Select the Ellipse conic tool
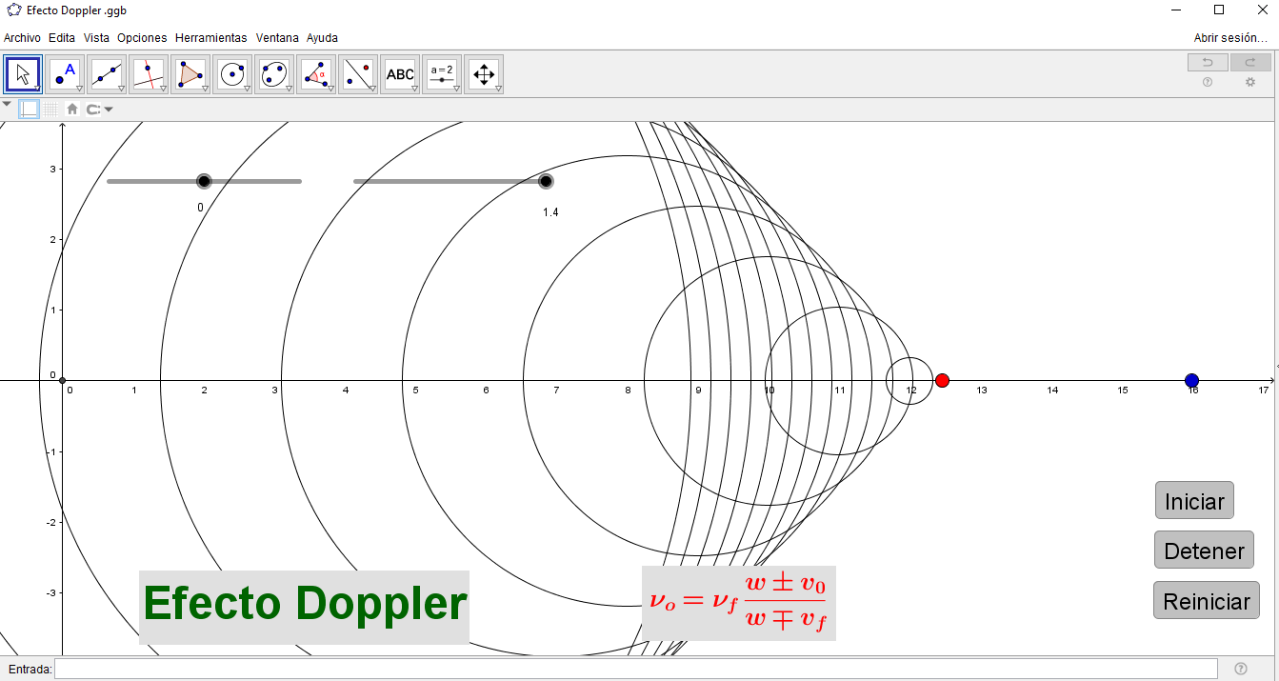Screen dimensions: 1279x681 point(274,74)
